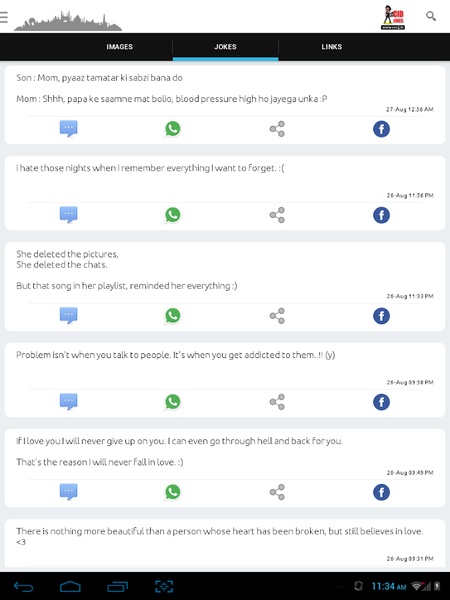Open the recent apps button

coord(117,586)
